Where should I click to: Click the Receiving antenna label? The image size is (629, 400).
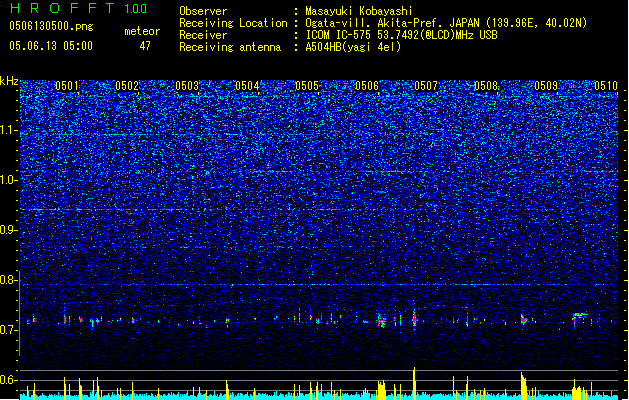click(x=230, y=47)
